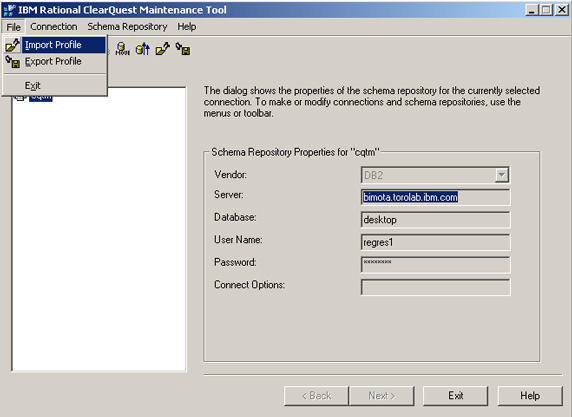
Task: Click the toolbar Import Profile folder icon
Action: click(x=163, y=49)
